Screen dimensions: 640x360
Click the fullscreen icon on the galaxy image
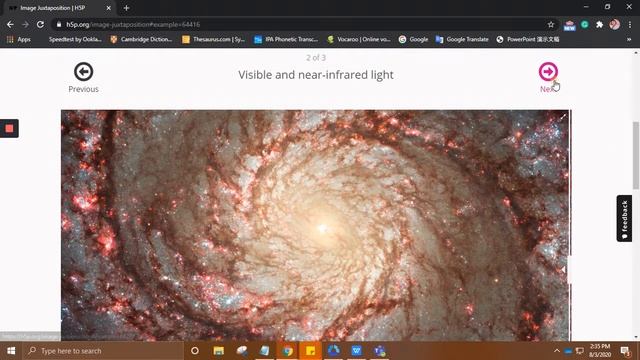point(563,116)
